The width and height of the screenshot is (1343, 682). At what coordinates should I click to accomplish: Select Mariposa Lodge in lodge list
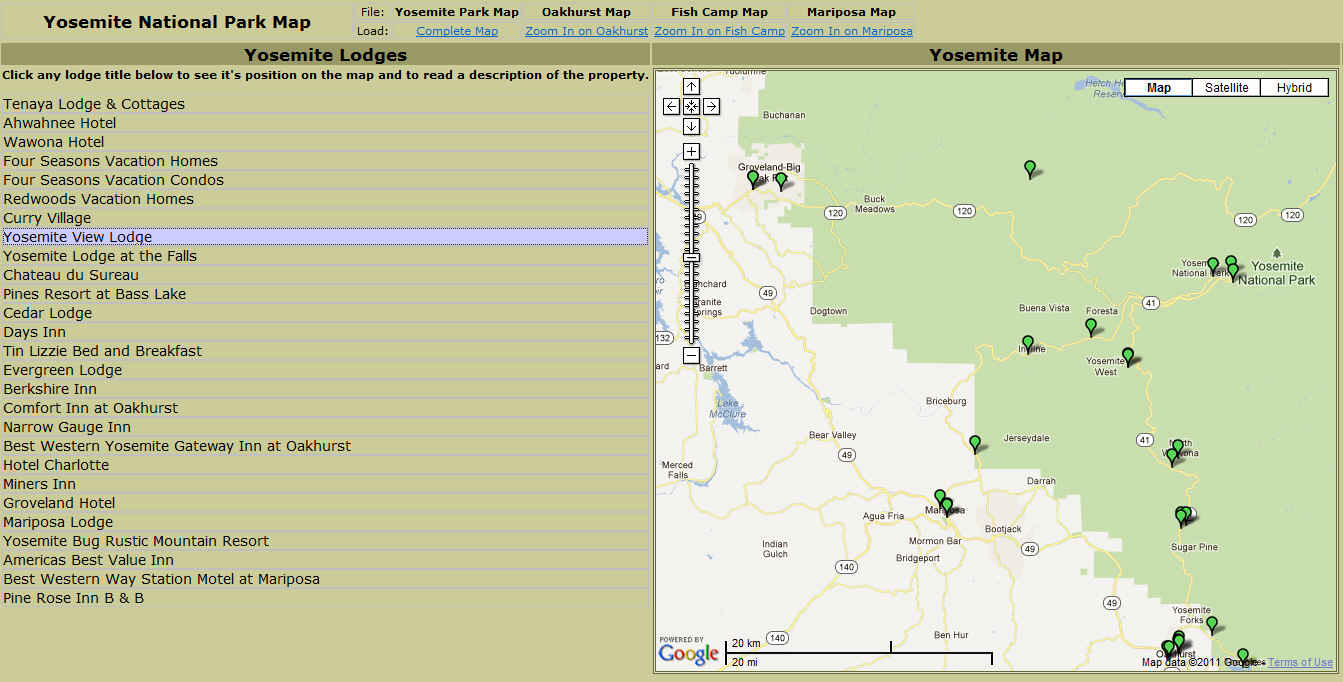325,522
